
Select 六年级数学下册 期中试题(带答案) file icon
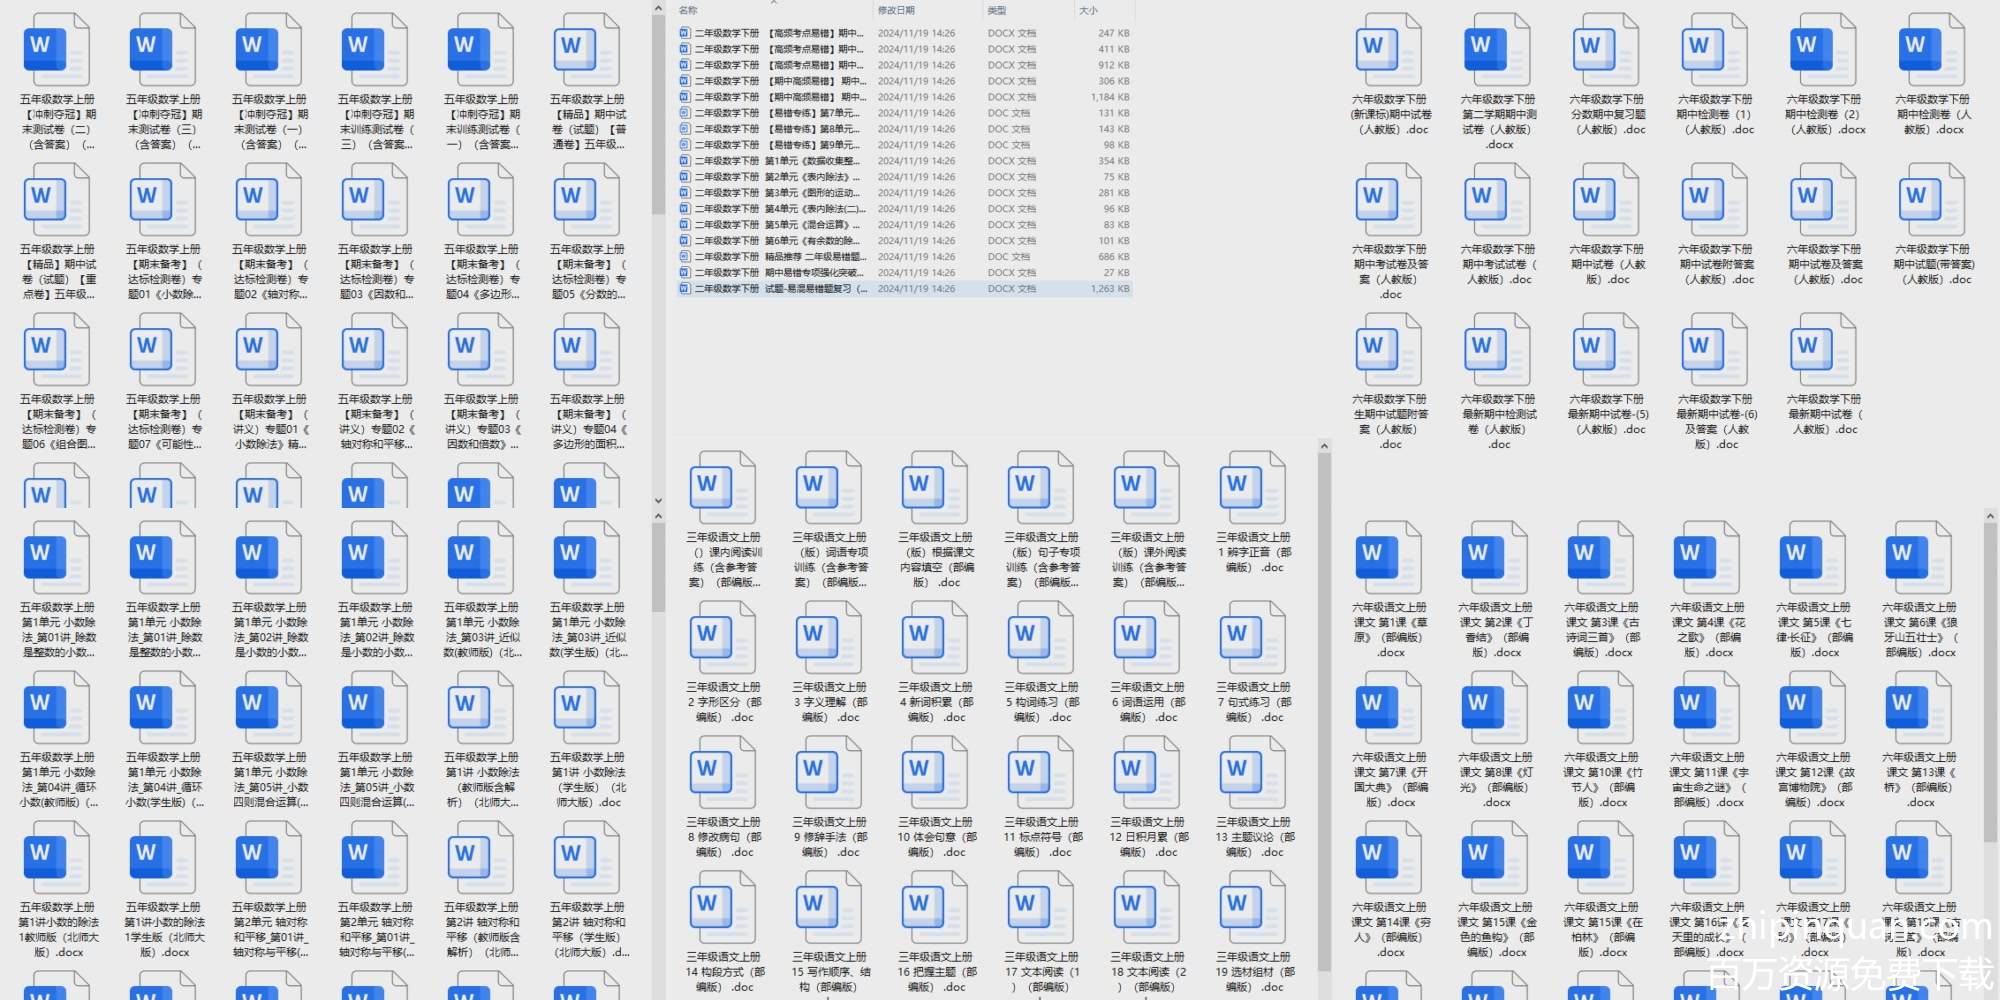point(1931,199)
